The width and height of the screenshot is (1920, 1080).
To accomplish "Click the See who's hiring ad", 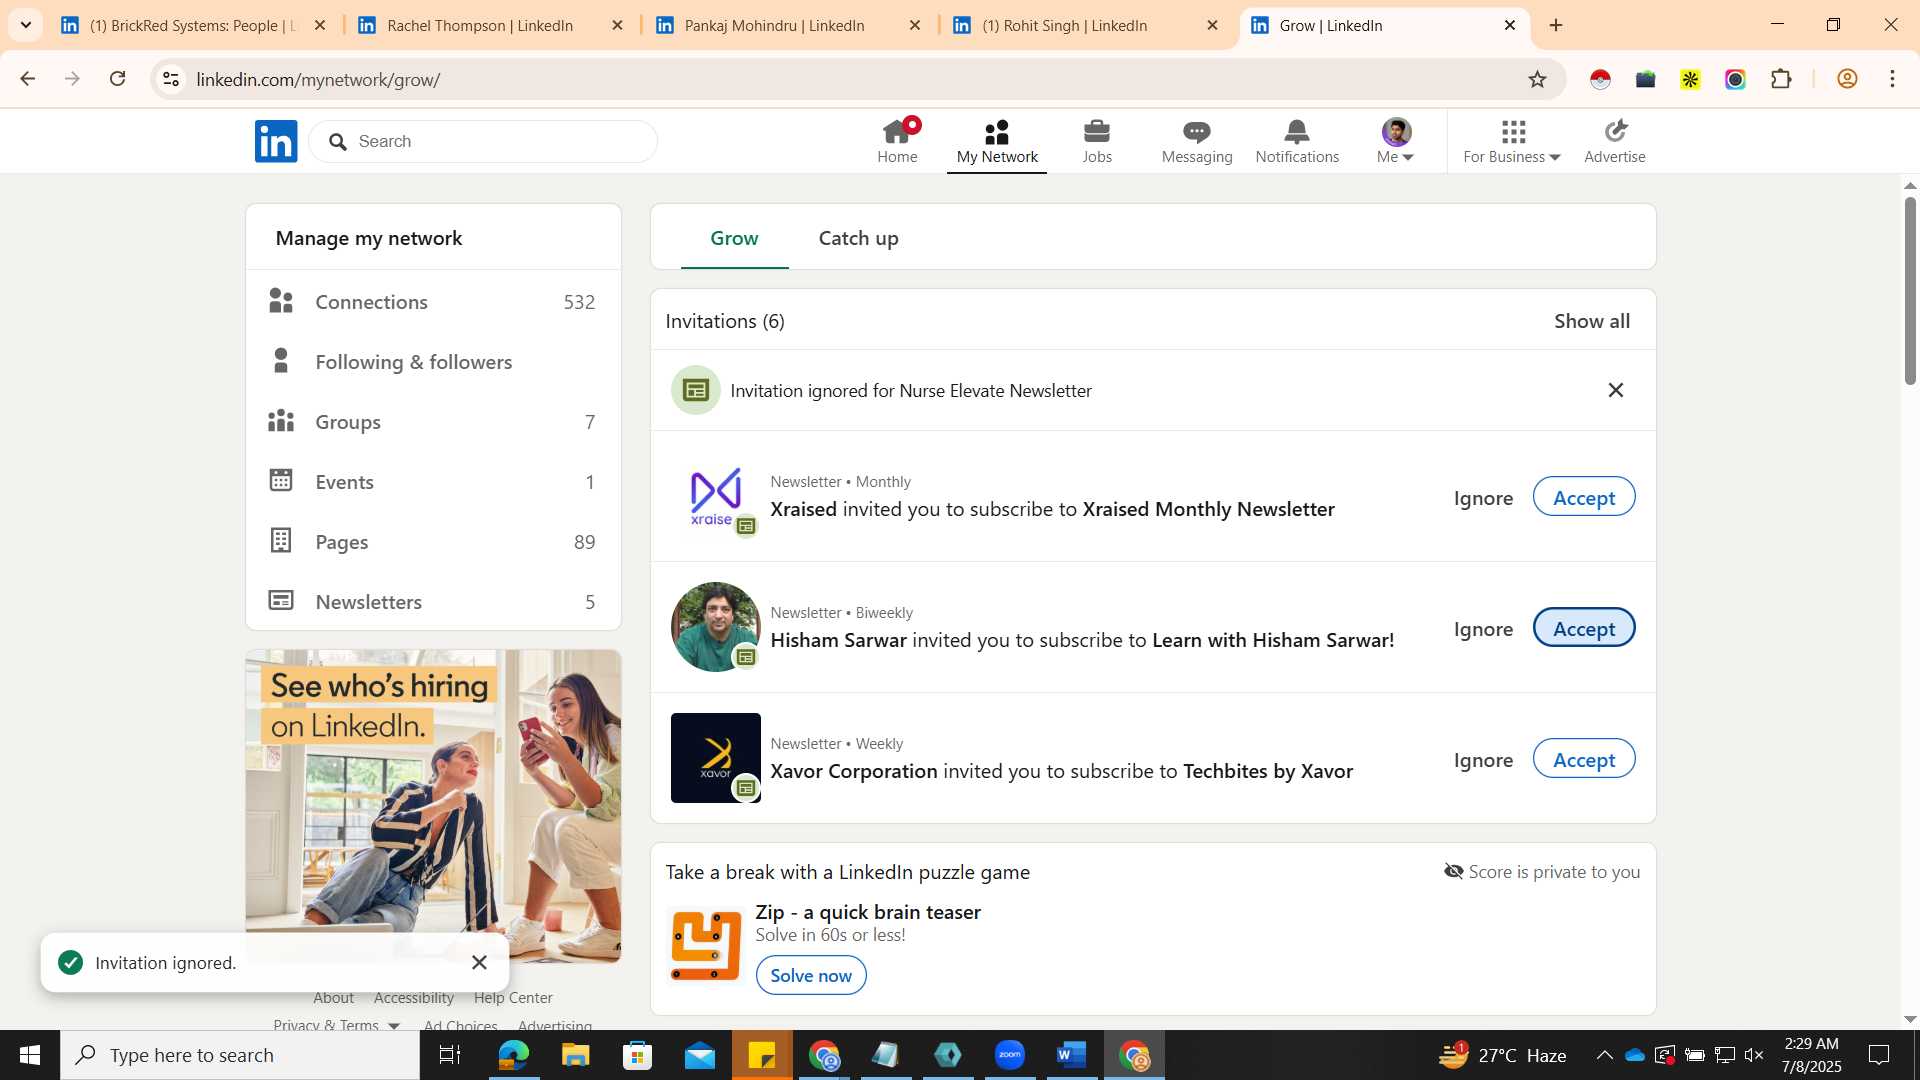I will (433, 805).
